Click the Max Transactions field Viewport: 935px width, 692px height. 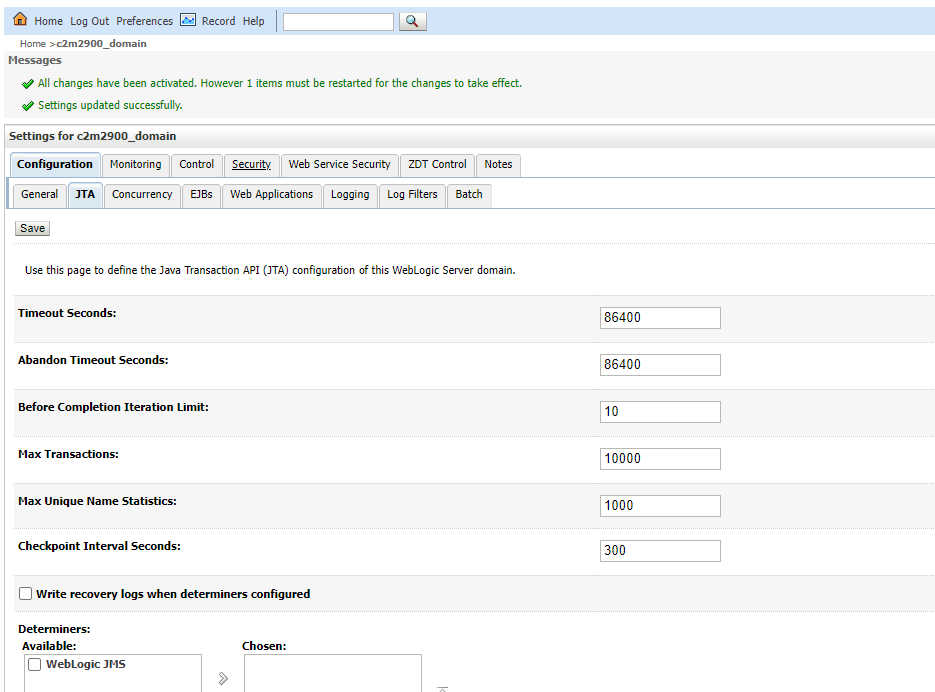[660, 459]
